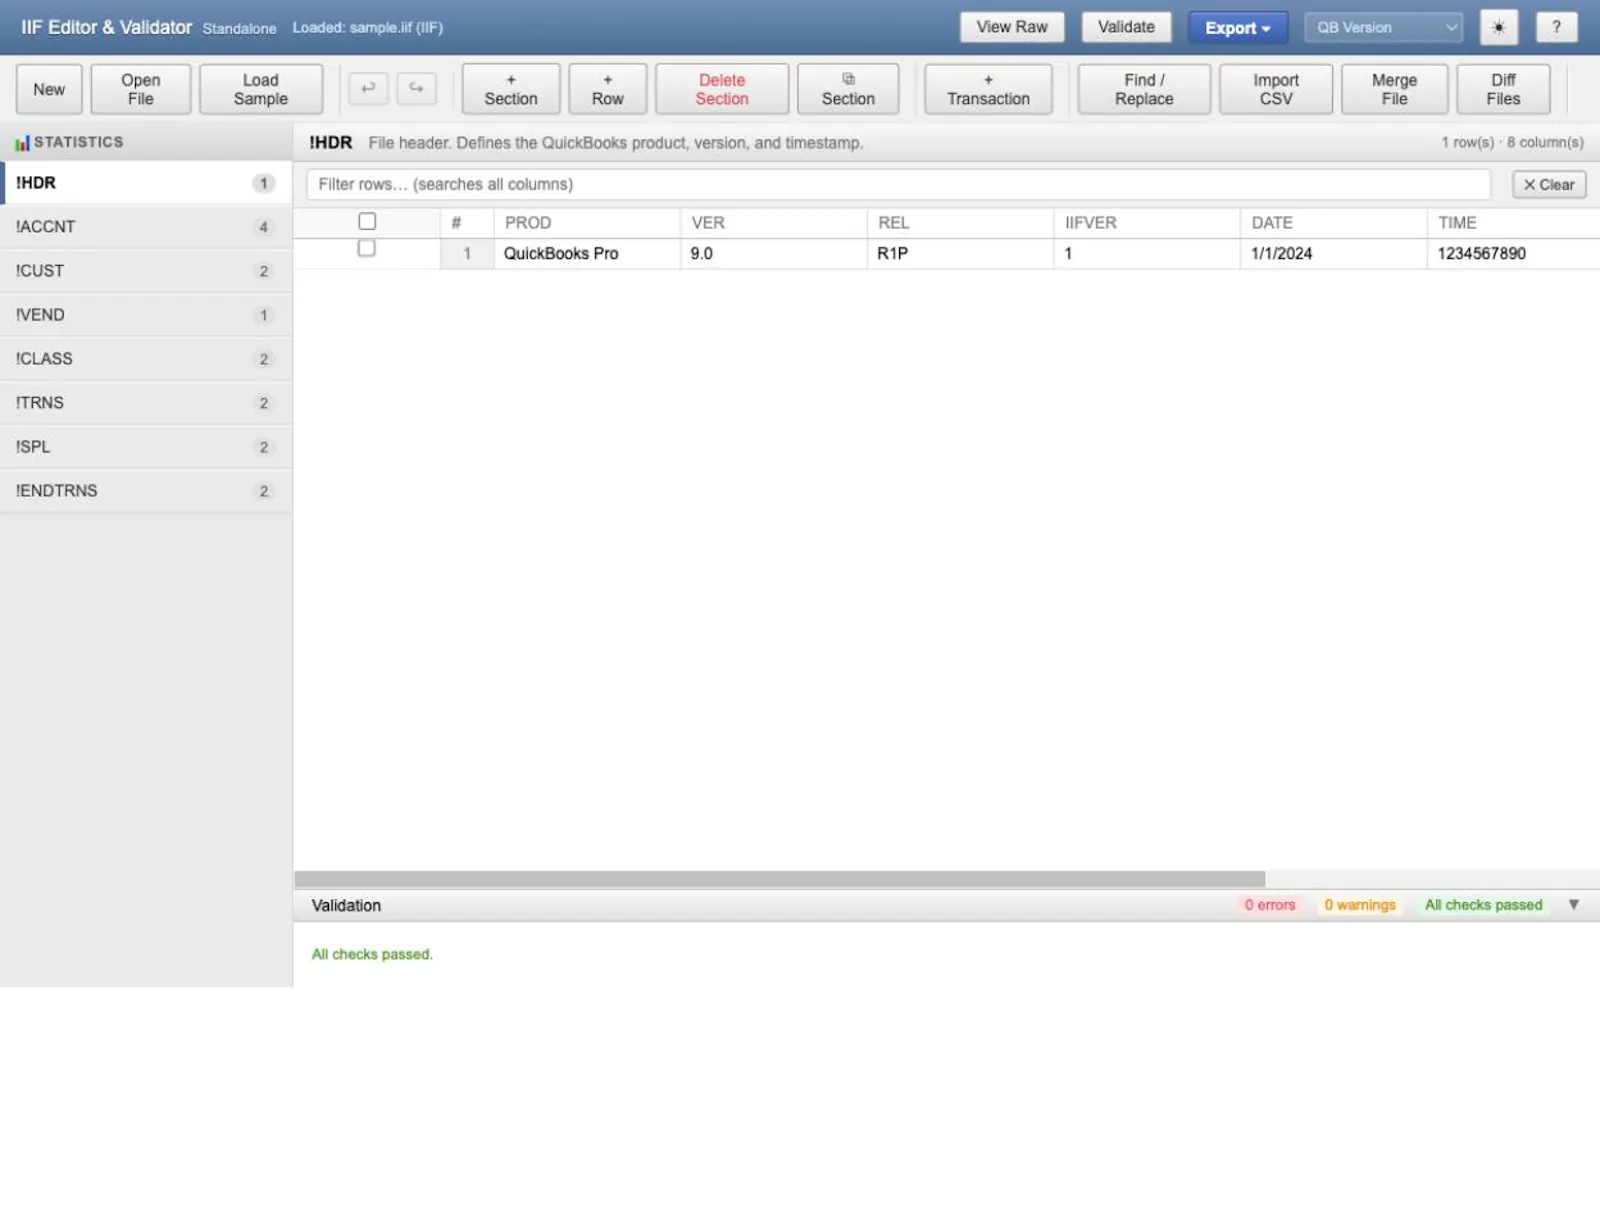The height and width of the screenshot is (1221, 1600).
Task: Click the TIME column header
Action: click(x=1514, y=223)
